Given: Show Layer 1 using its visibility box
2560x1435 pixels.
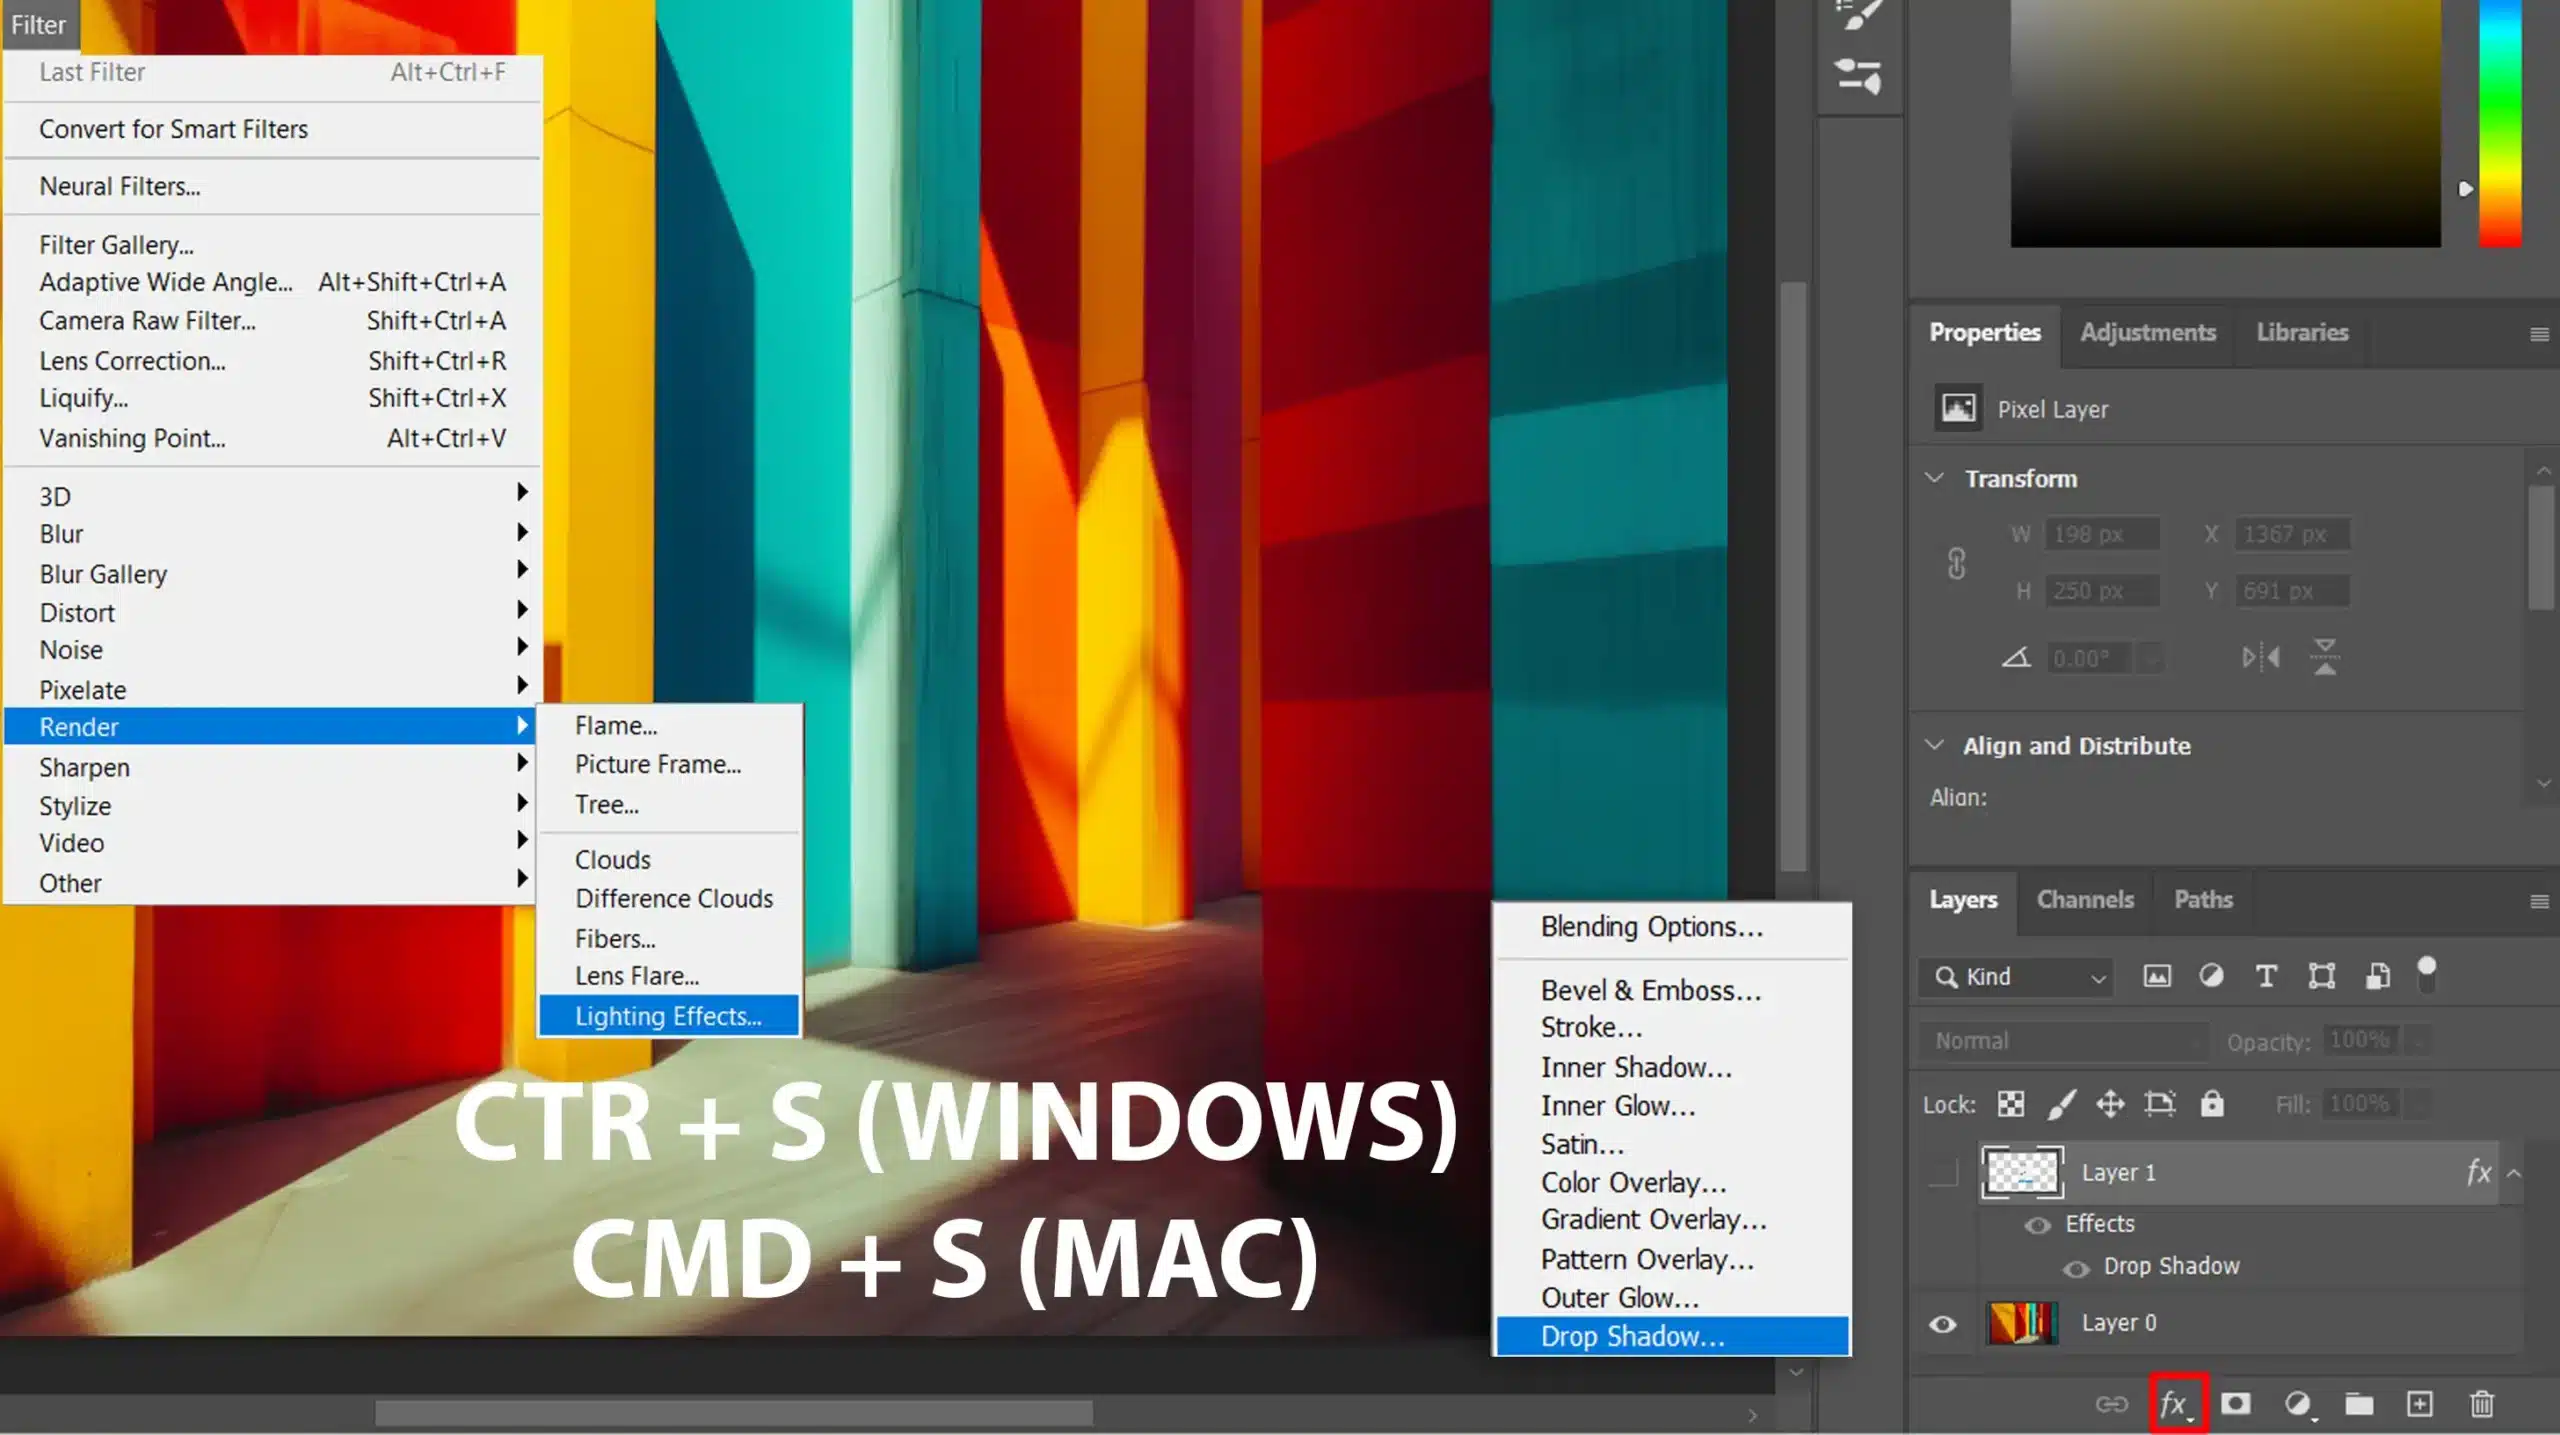Looking at the screenshot, I should pos(1943,1172).
